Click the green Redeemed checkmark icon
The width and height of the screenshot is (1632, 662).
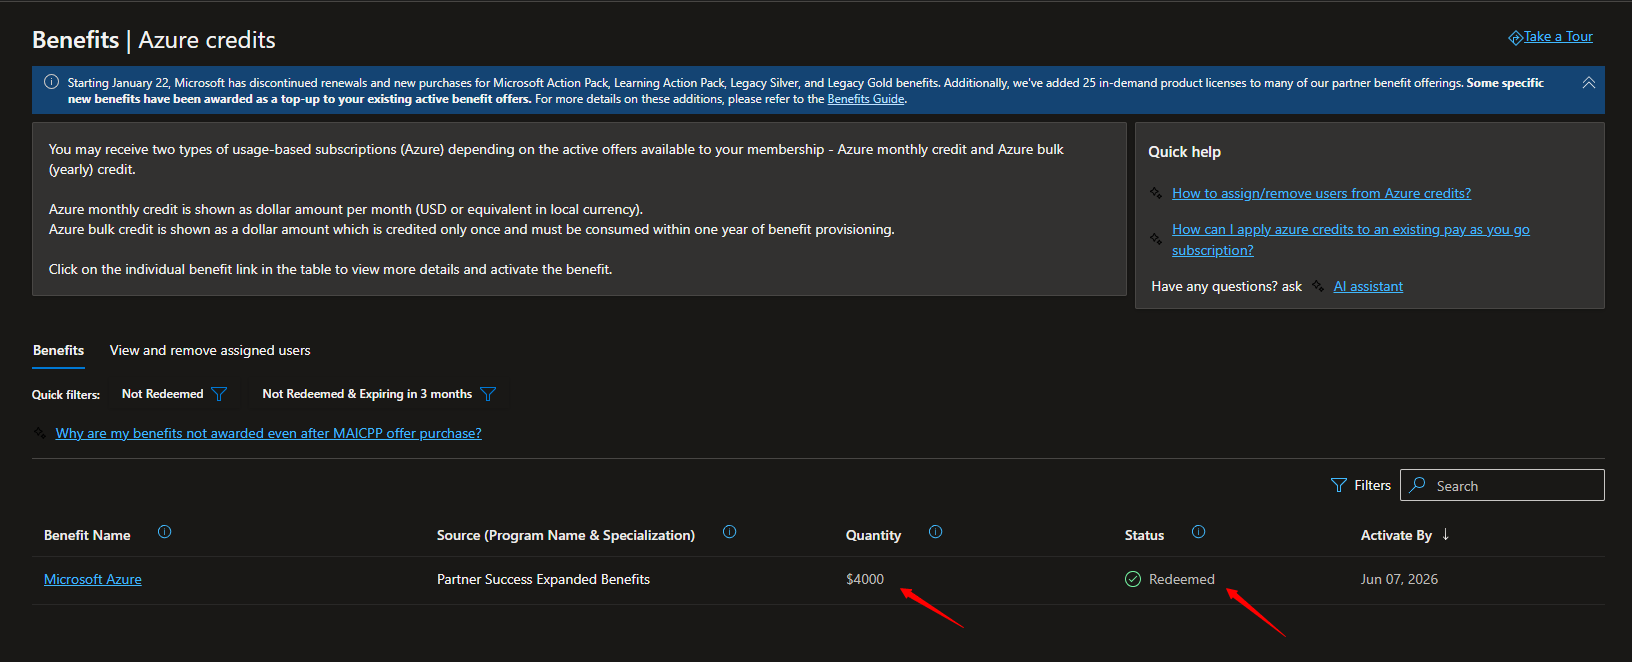[1133, 579]
